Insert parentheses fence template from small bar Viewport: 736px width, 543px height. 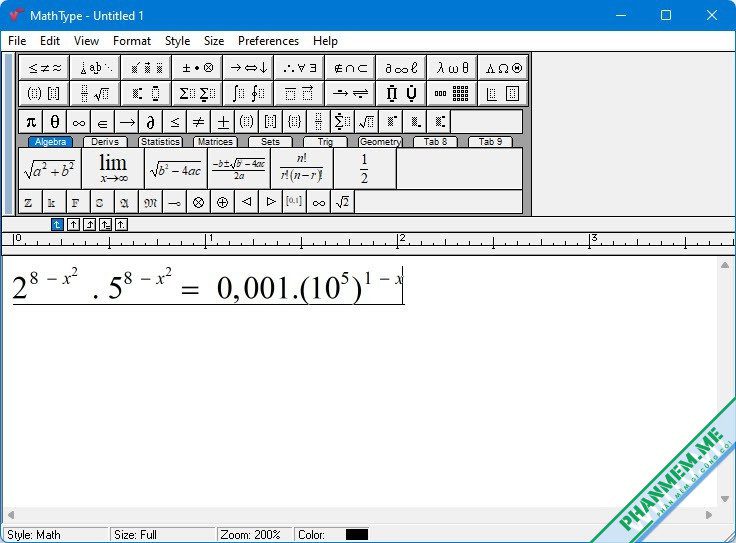click(246, 122)
